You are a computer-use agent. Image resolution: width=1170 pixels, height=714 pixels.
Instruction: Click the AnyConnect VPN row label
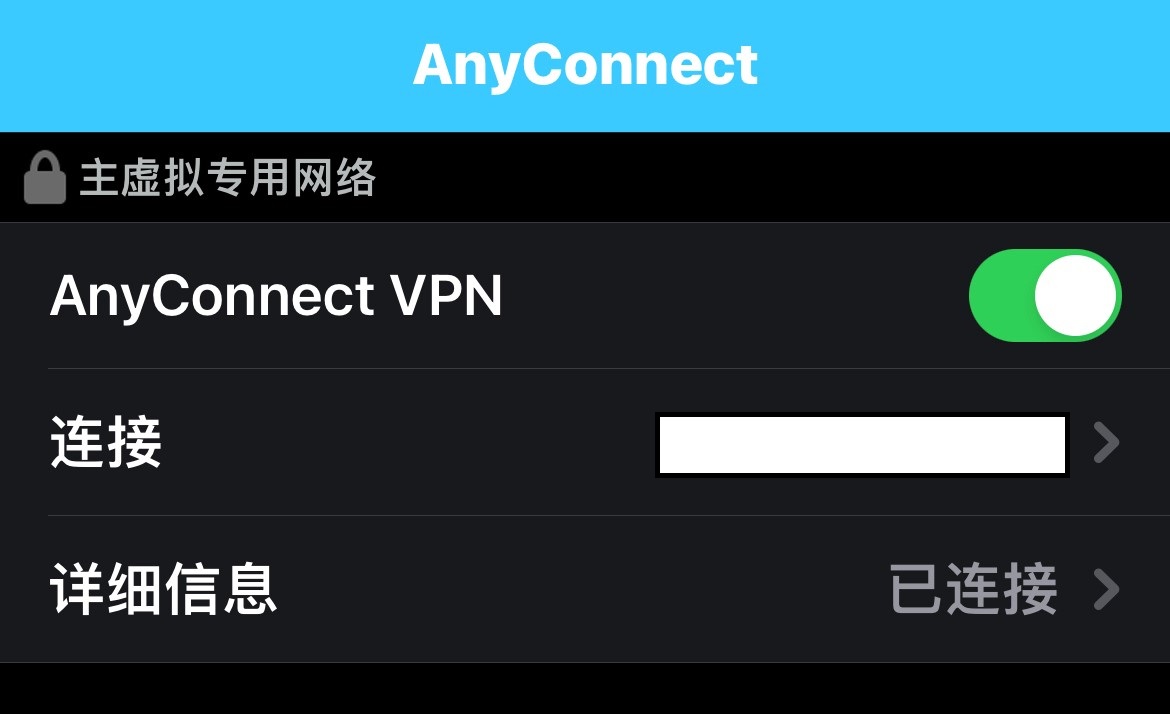pos(276,296)
